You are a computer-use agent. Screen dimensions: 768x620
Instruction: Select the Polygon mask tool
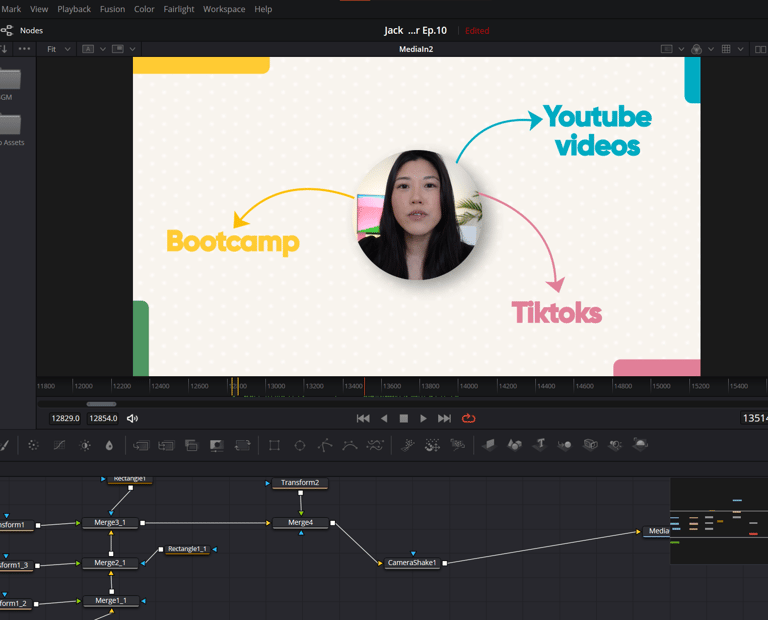tap(325, 445)
